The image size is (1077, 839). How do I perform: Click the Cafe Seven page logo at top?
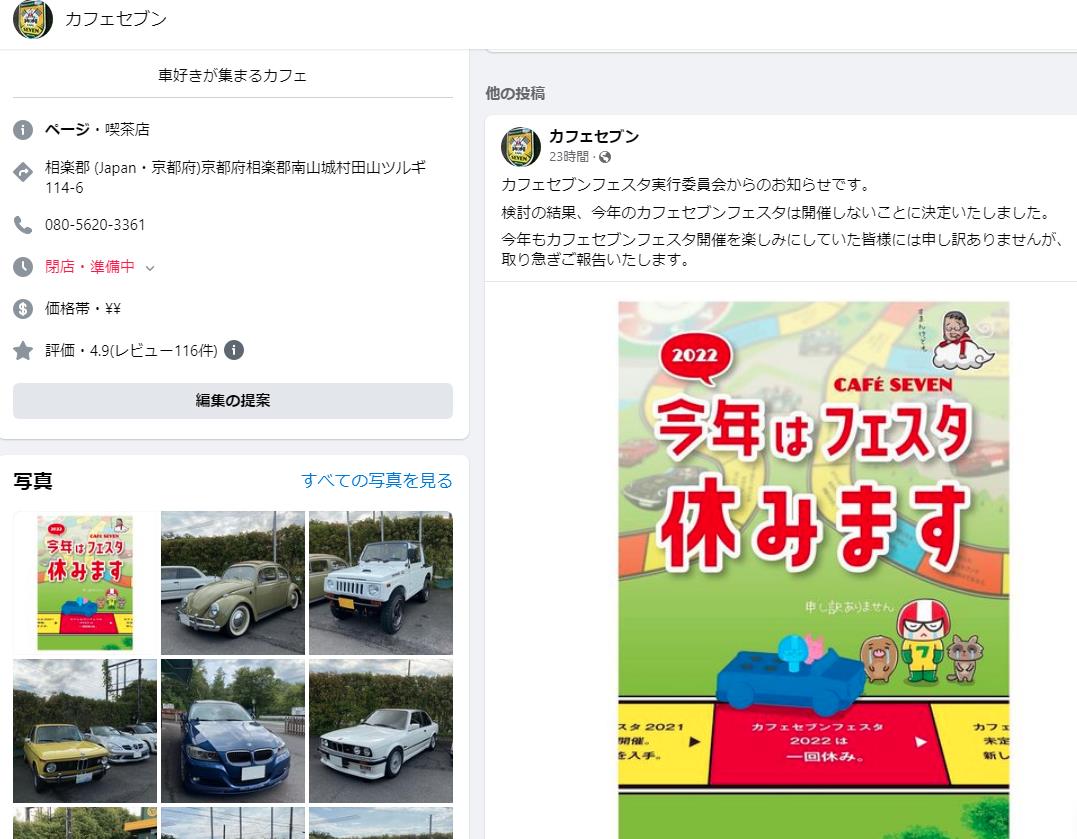32,19
